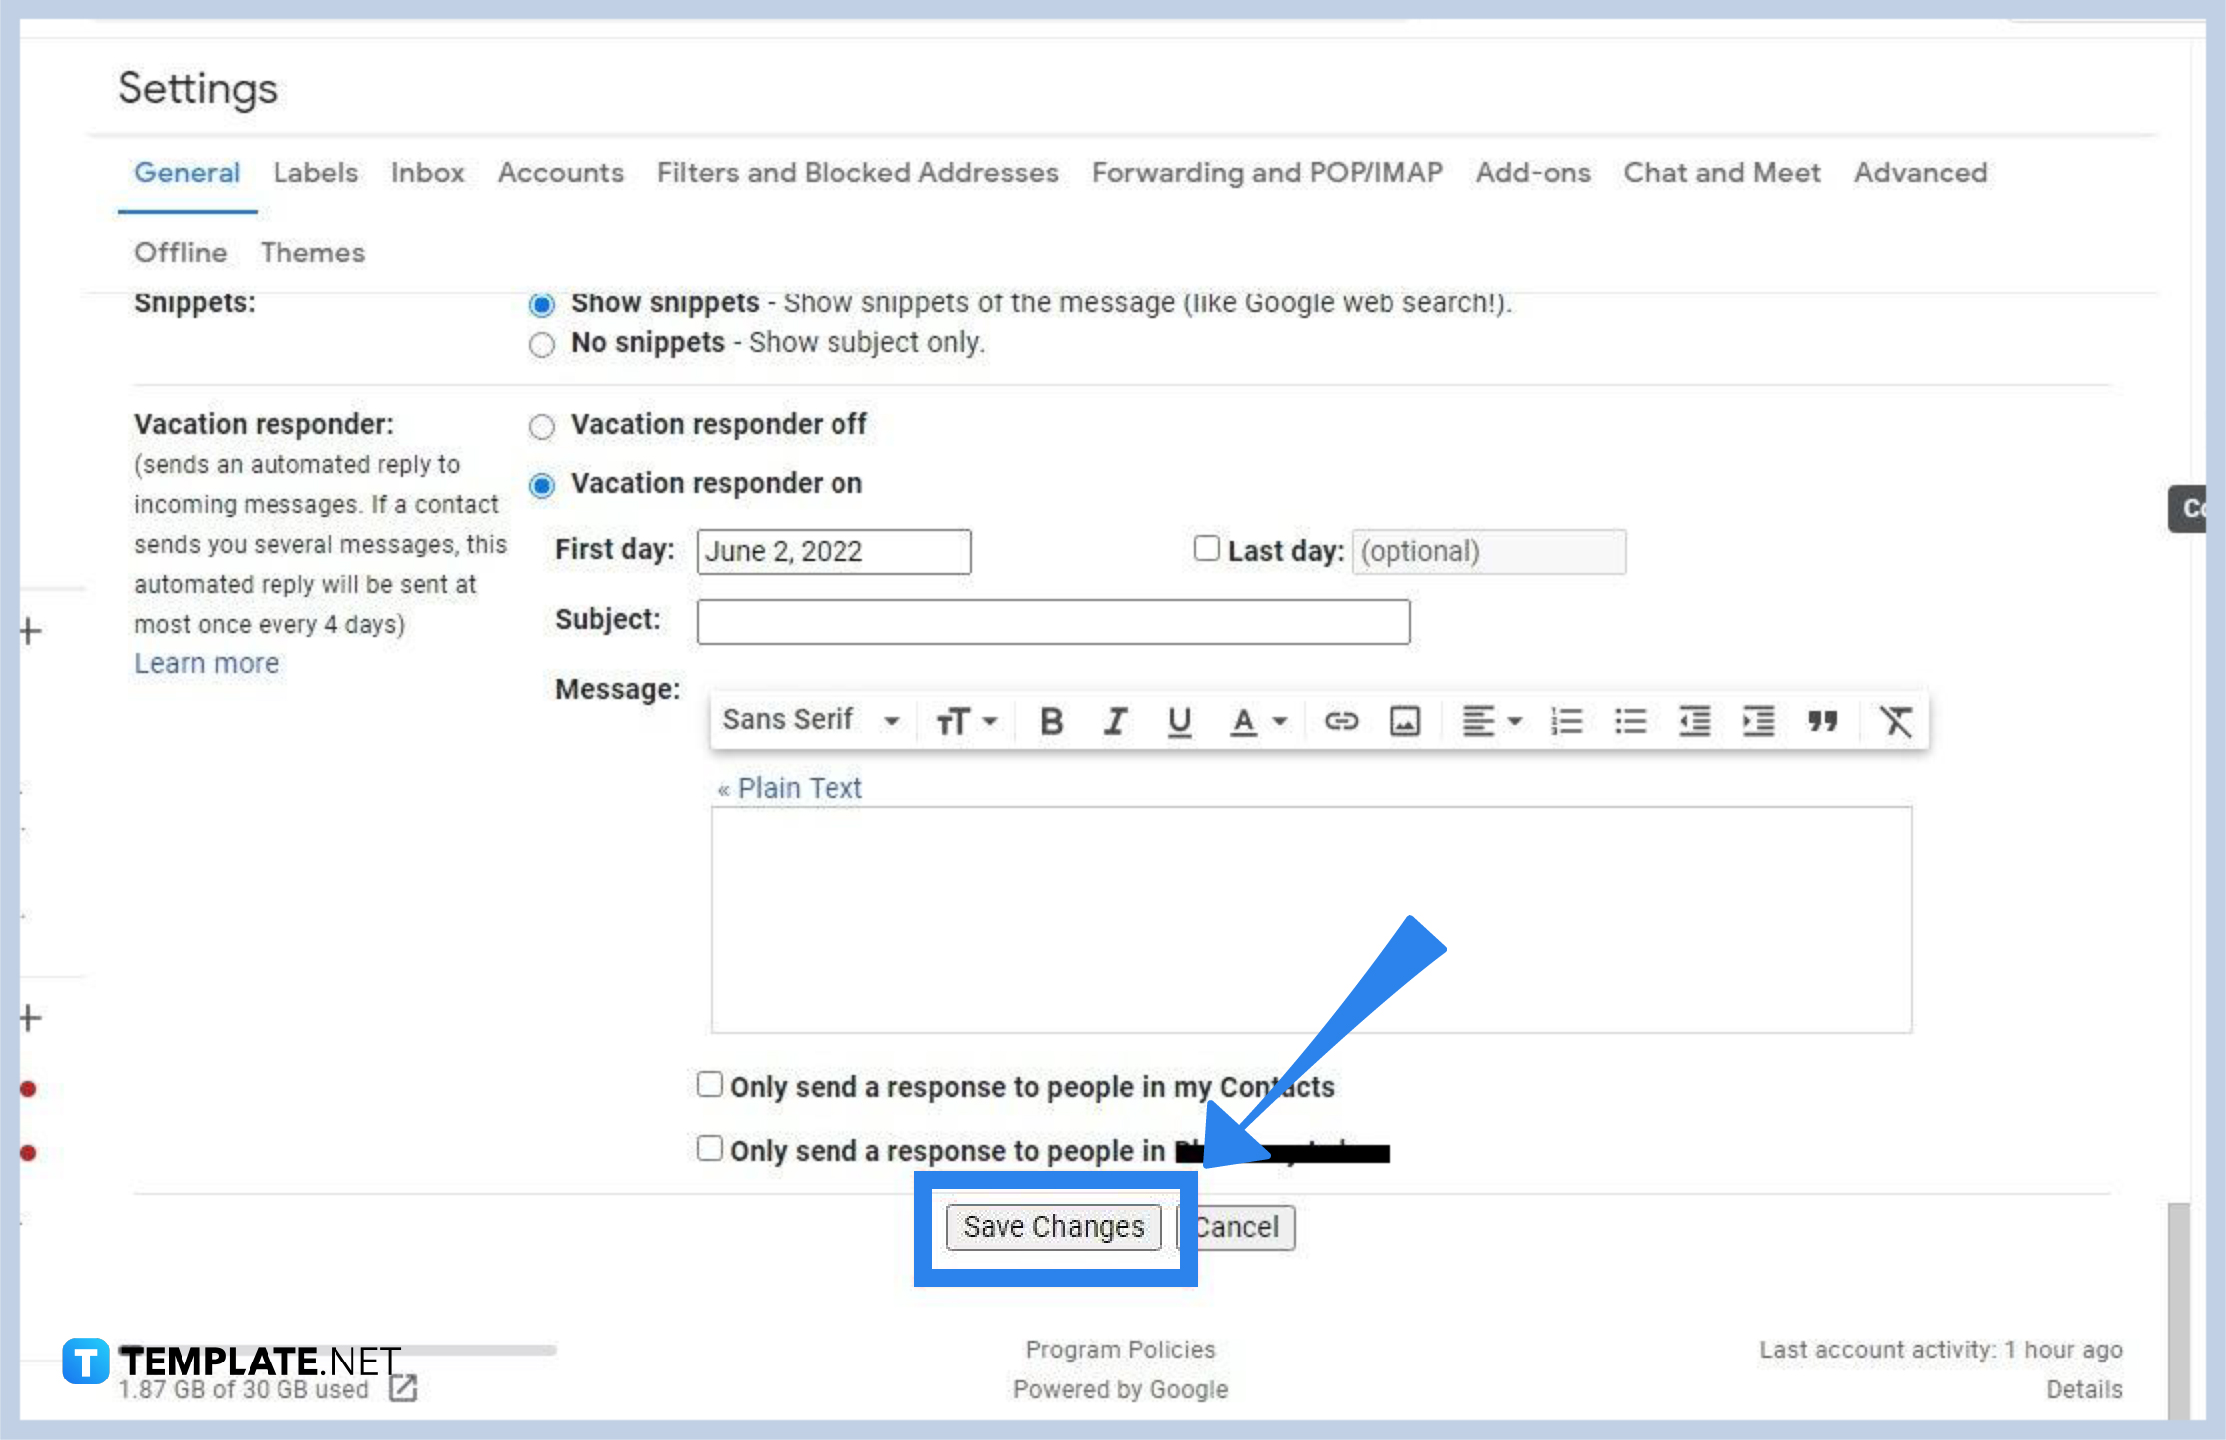Check only send response to people in Contacts

(x=709, y=1084)
